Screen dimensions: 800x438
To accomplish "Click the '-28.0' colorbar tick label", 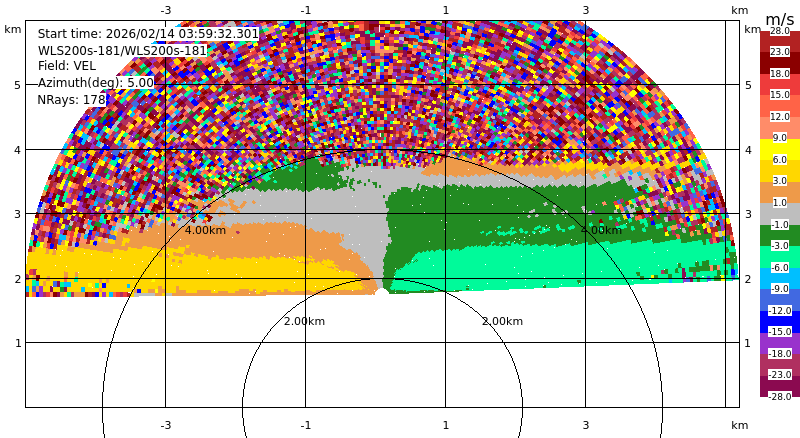I will pyautogui.click(x=779, y=397).
